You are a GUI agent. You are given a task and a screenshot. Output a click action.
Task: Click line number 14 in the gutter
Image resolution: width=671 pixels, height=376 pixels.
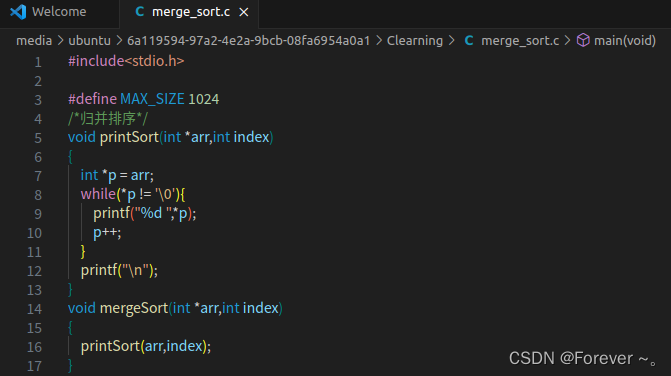34,309
